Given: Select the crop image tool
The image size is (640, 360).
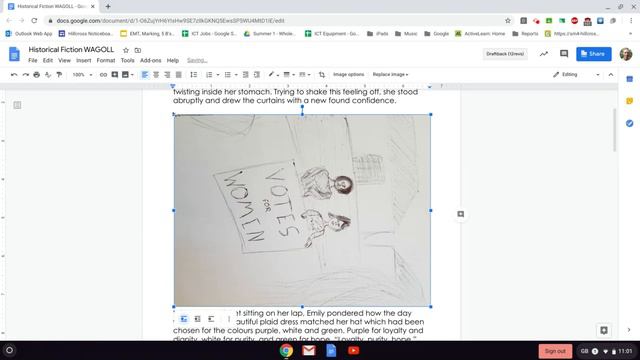Looking at the screenshot, I should [x=322, y=75].
